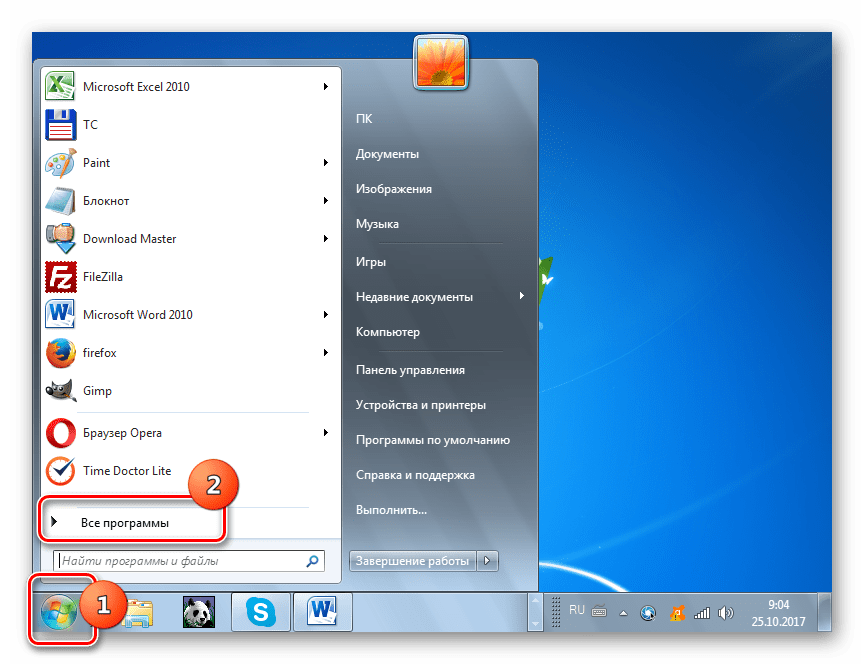This screenshot has height=664, width=864.
Task: Expand Недавние документы submenu
Action: coord(413,296)
